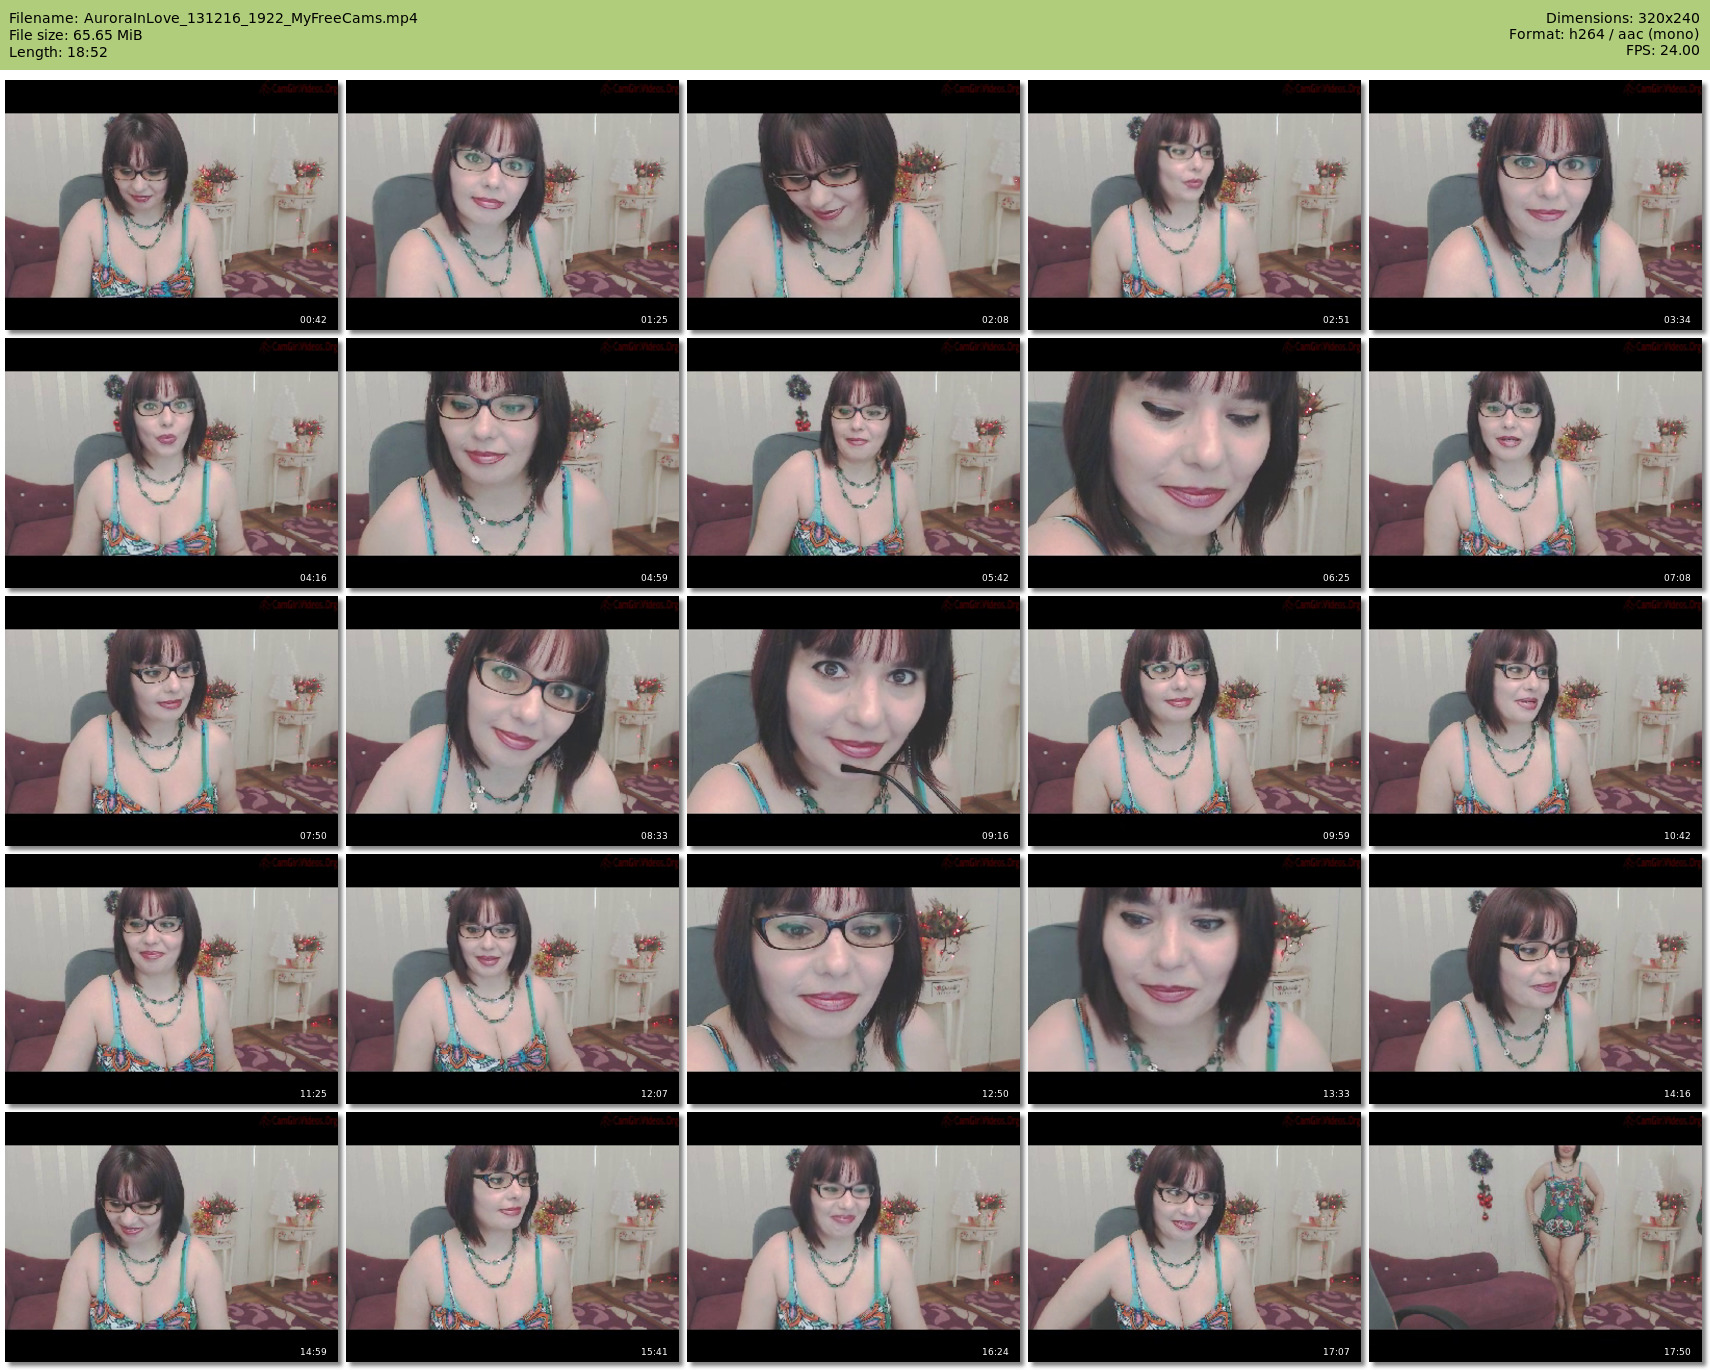Image resolution: width=1710 pixels, height=1370 pixels.
Task: Click the 03:34 frame thumbnail
Action: tap(1536, 205)
